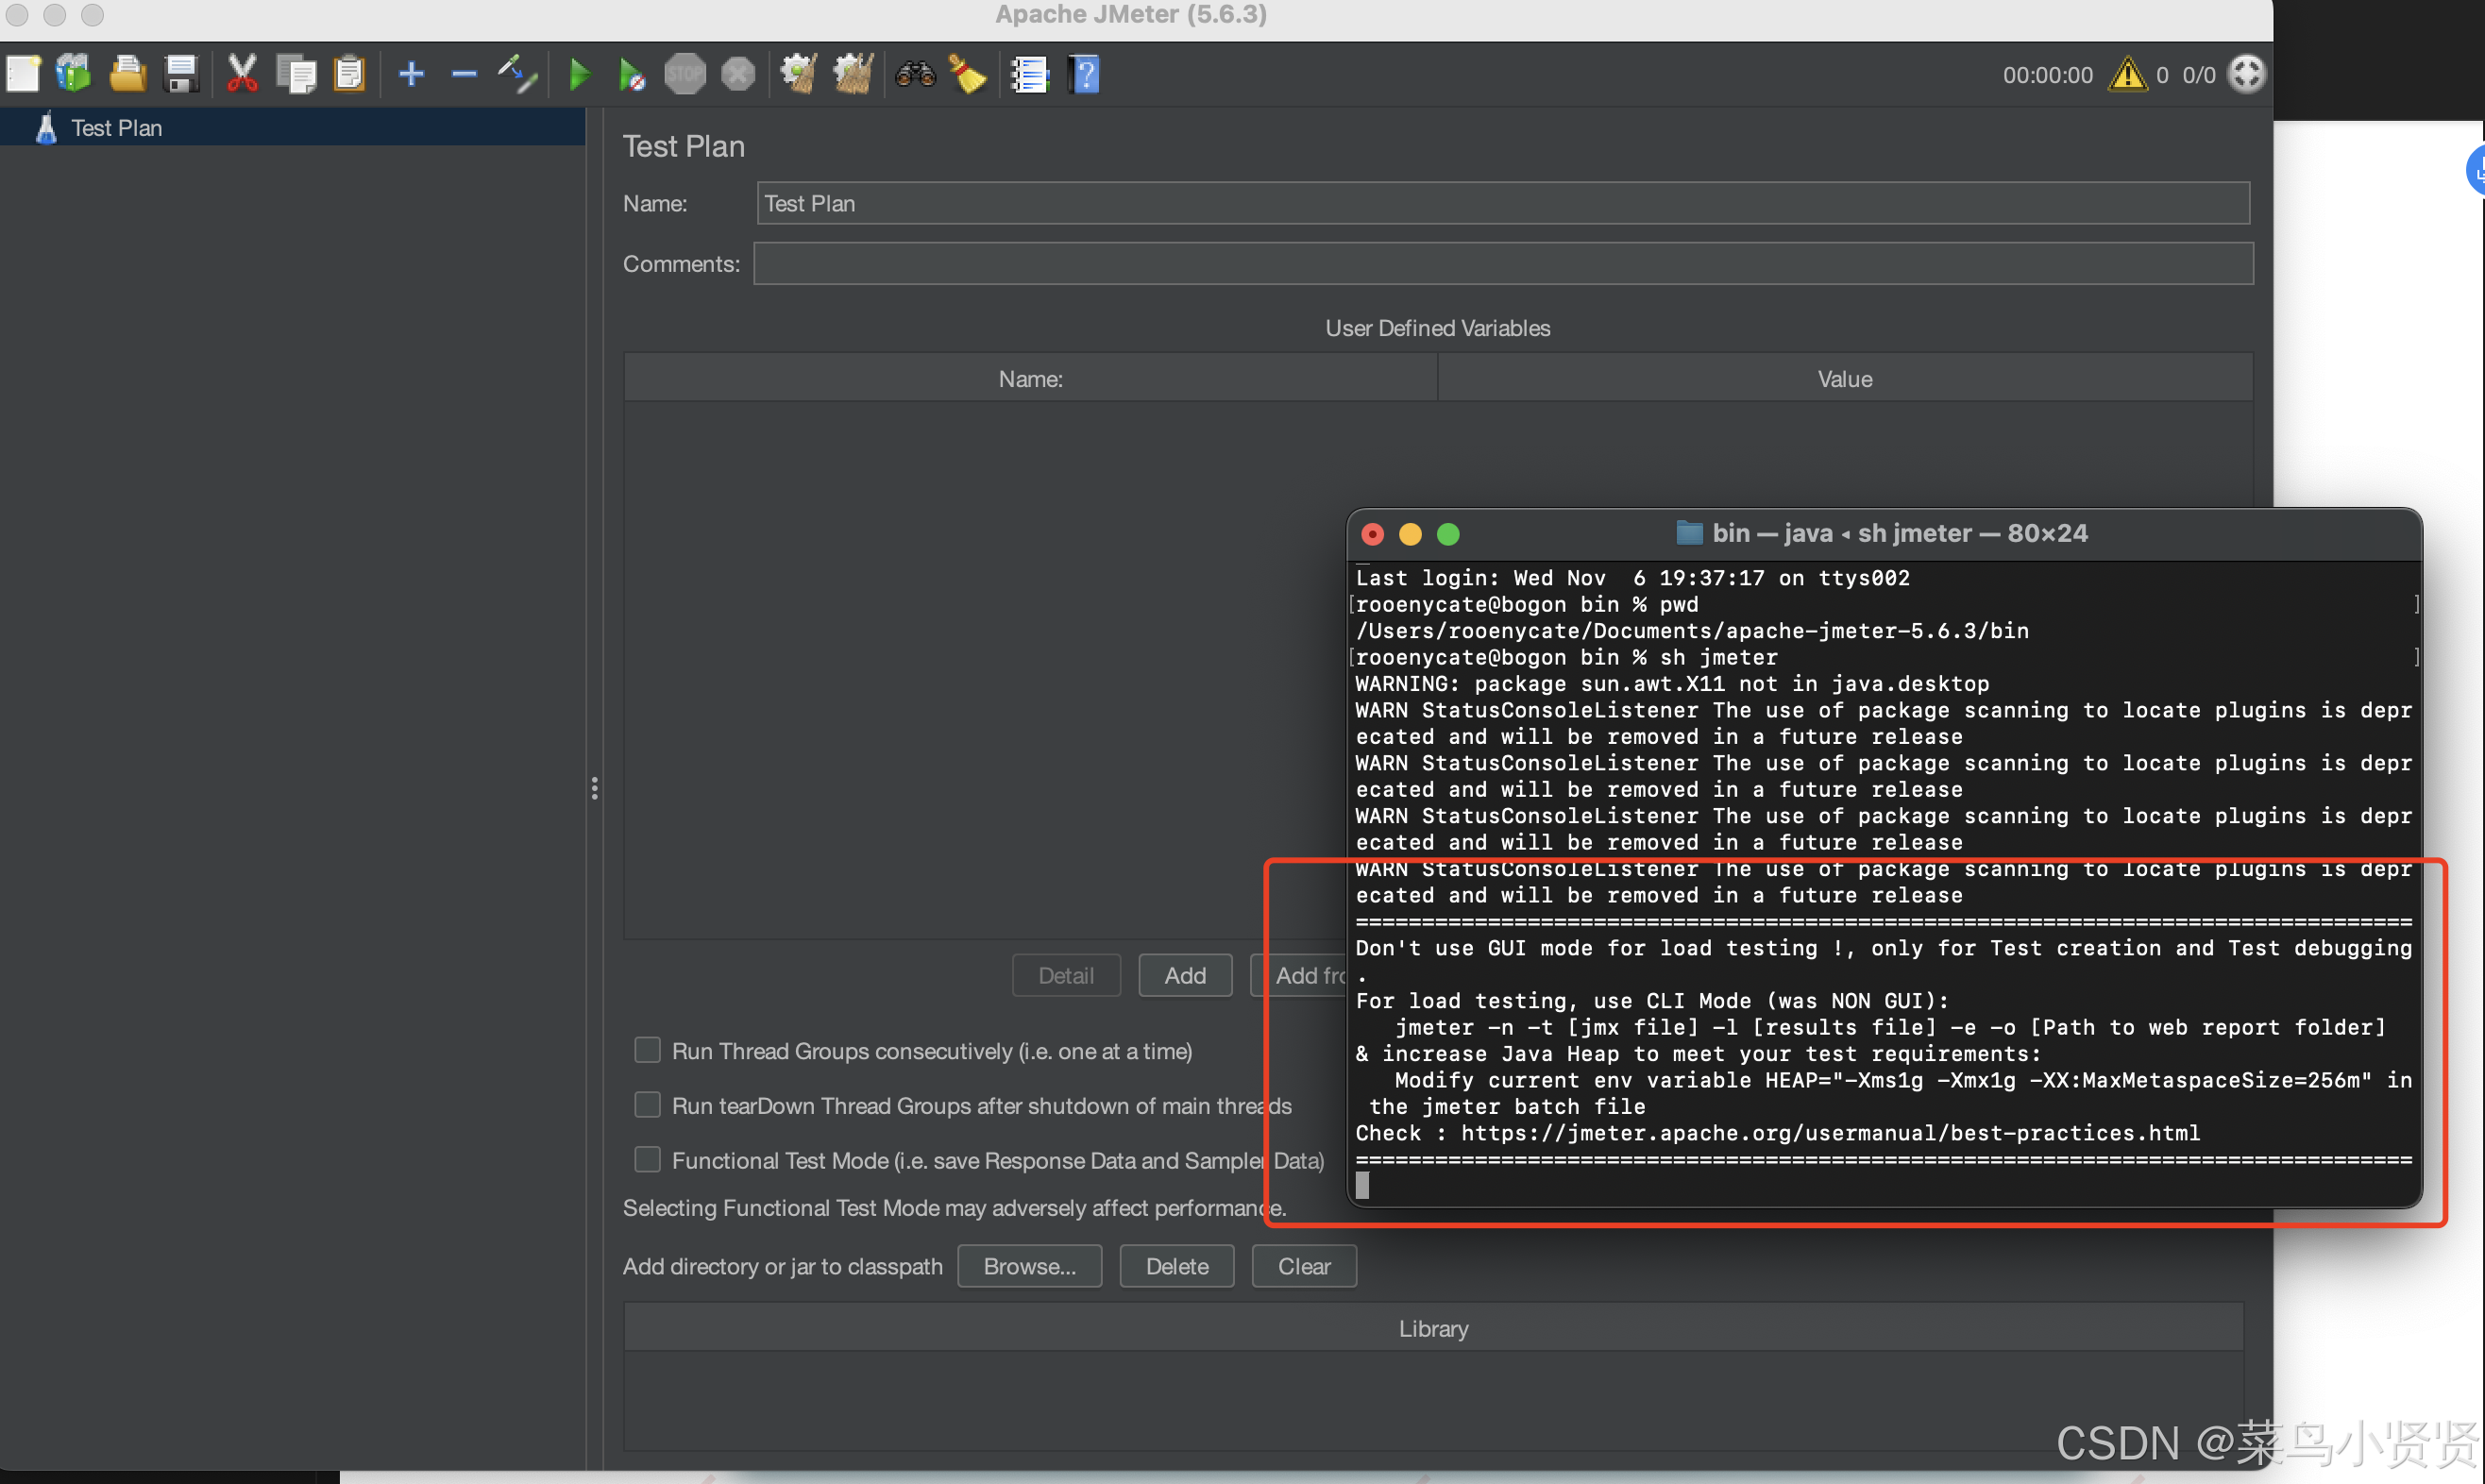Toggle Functional Test Mode checkbox
Image resolution: width=2485 pixels, height=1484 pixels.
point(648,1159)
